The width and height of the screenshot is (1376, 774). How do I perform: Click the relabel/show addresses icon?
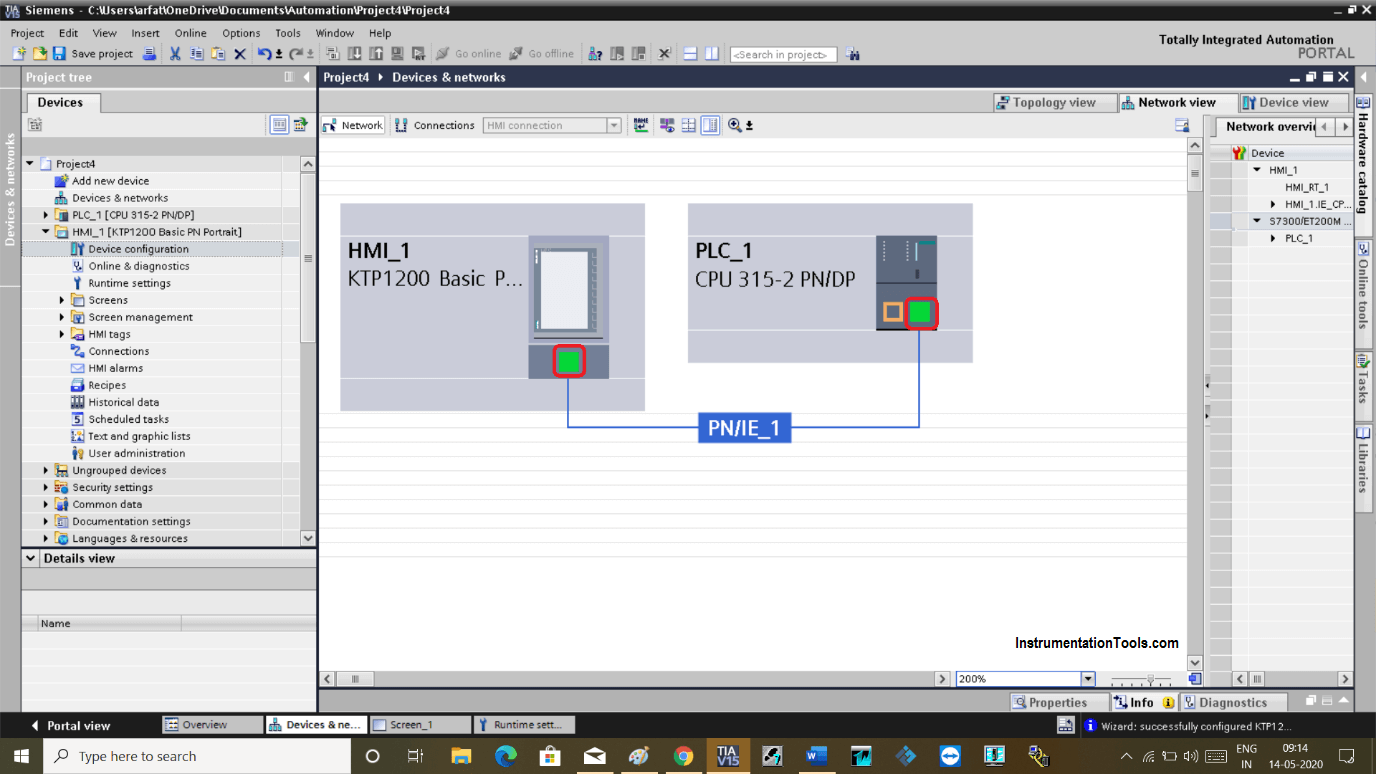click(641, 125)
